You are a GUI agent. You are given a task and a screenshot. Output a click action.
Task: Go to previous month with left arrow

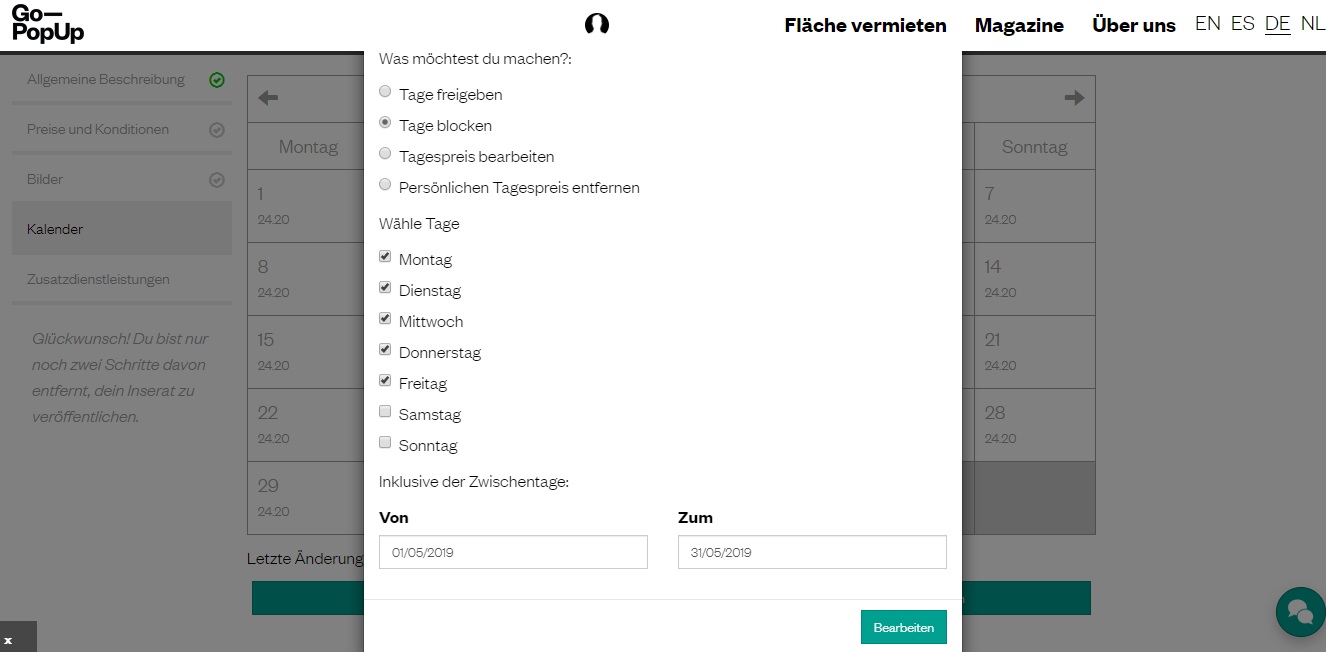pyautogui.click(x=268, y=98)
